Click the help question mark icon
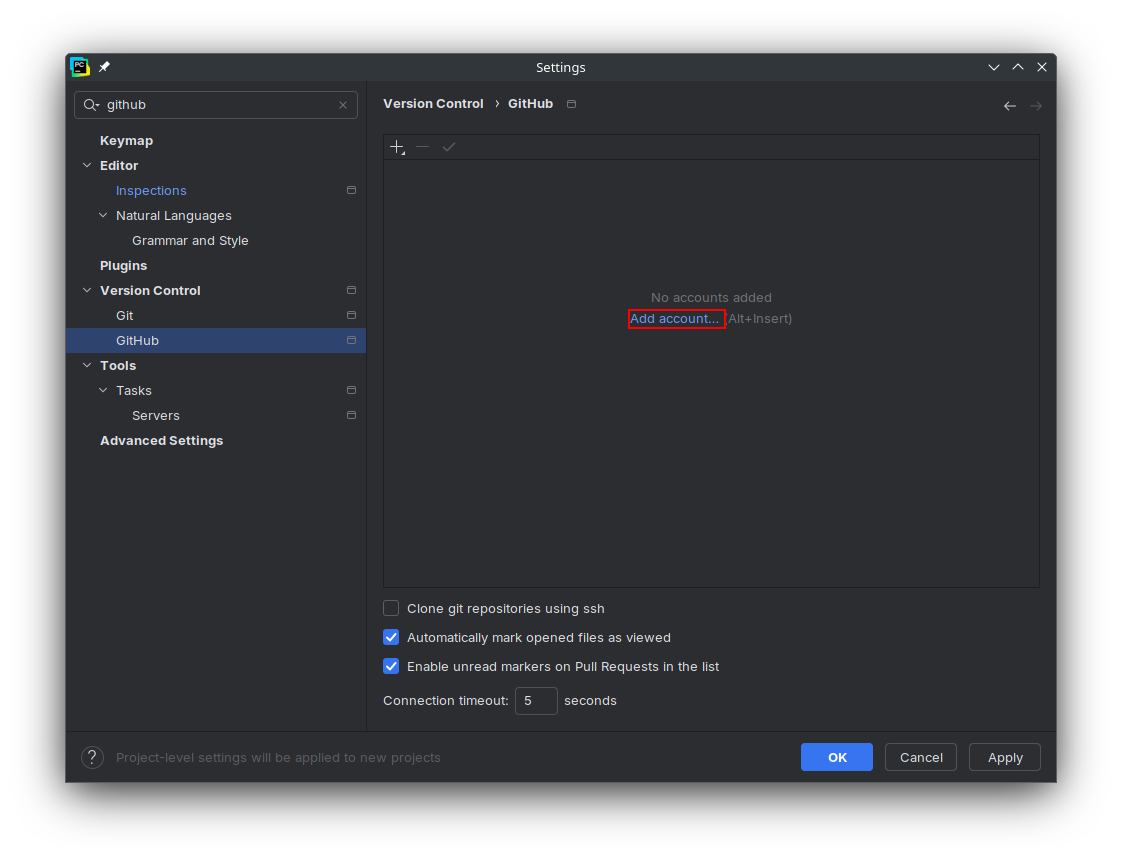Viewport: 1122px width, 860px height. 92,758
